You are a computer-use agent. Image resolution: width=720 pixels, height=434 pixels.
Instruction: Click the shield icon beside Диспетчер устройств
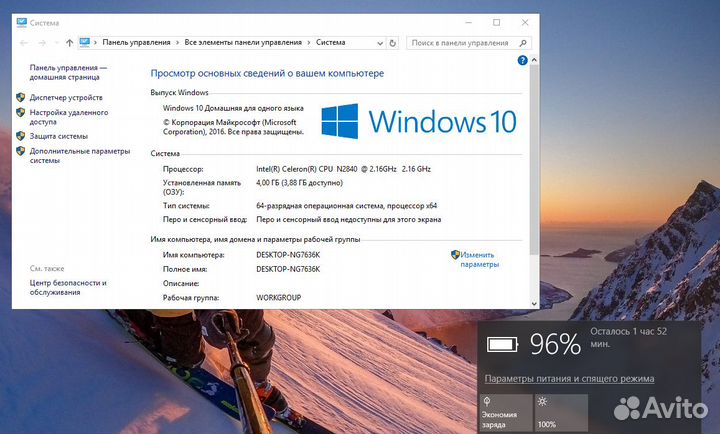[x=20, y=97]
